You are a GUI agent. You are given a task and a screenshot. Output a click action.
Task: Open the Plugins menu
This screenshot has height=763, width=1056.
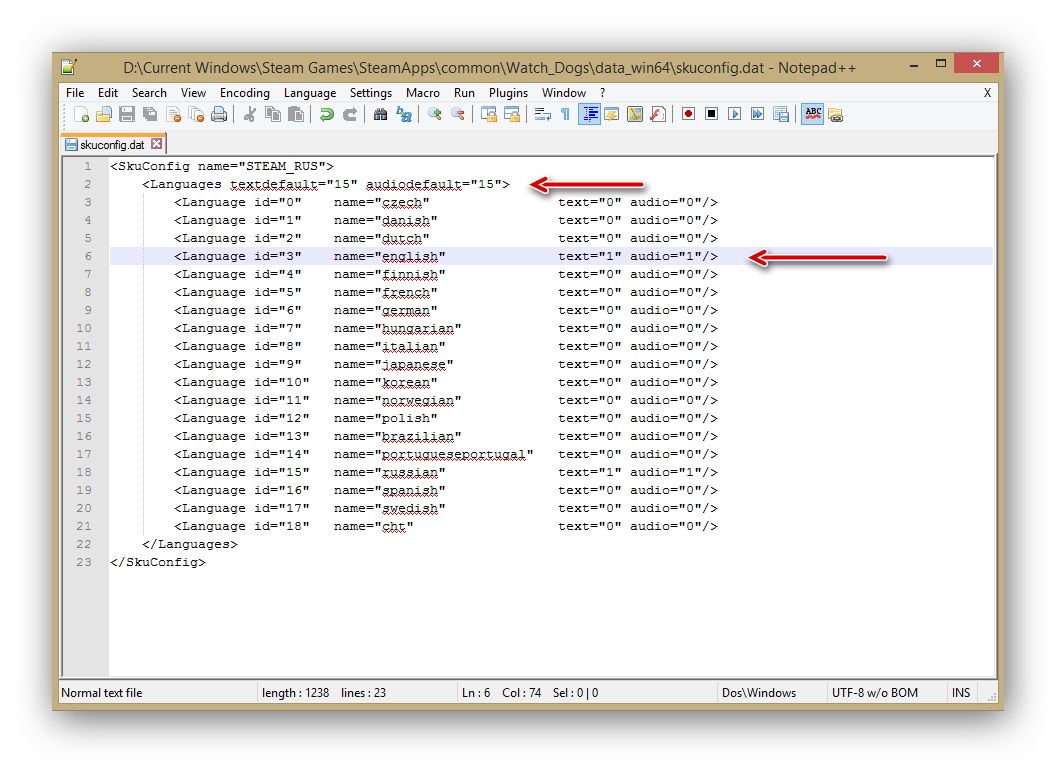click(x=508, y=93)
